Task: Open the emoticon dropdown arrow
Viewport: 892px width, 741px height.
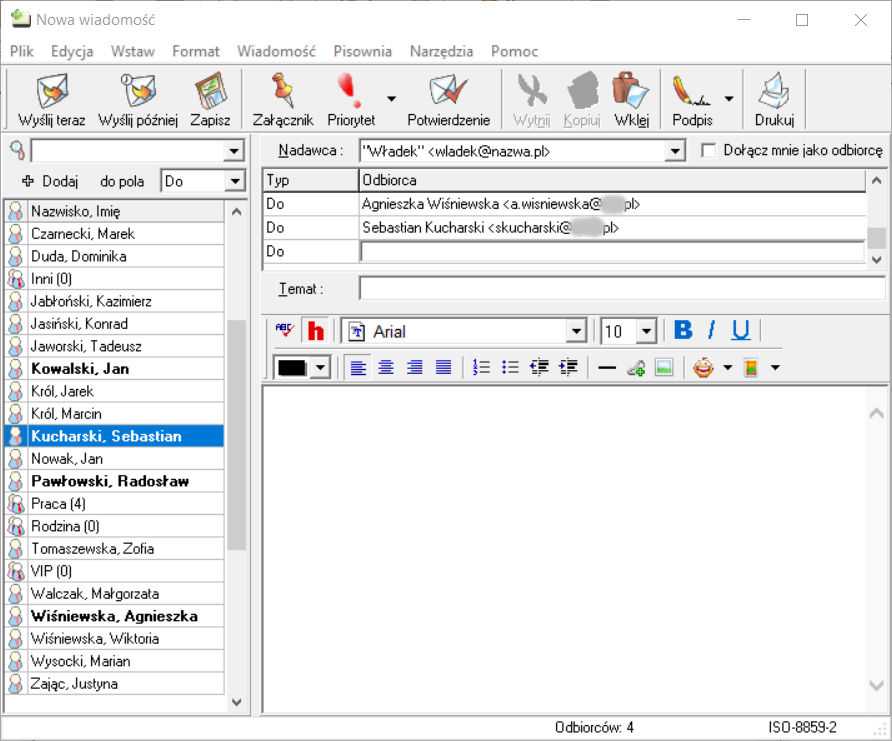Action: [728, 367]
